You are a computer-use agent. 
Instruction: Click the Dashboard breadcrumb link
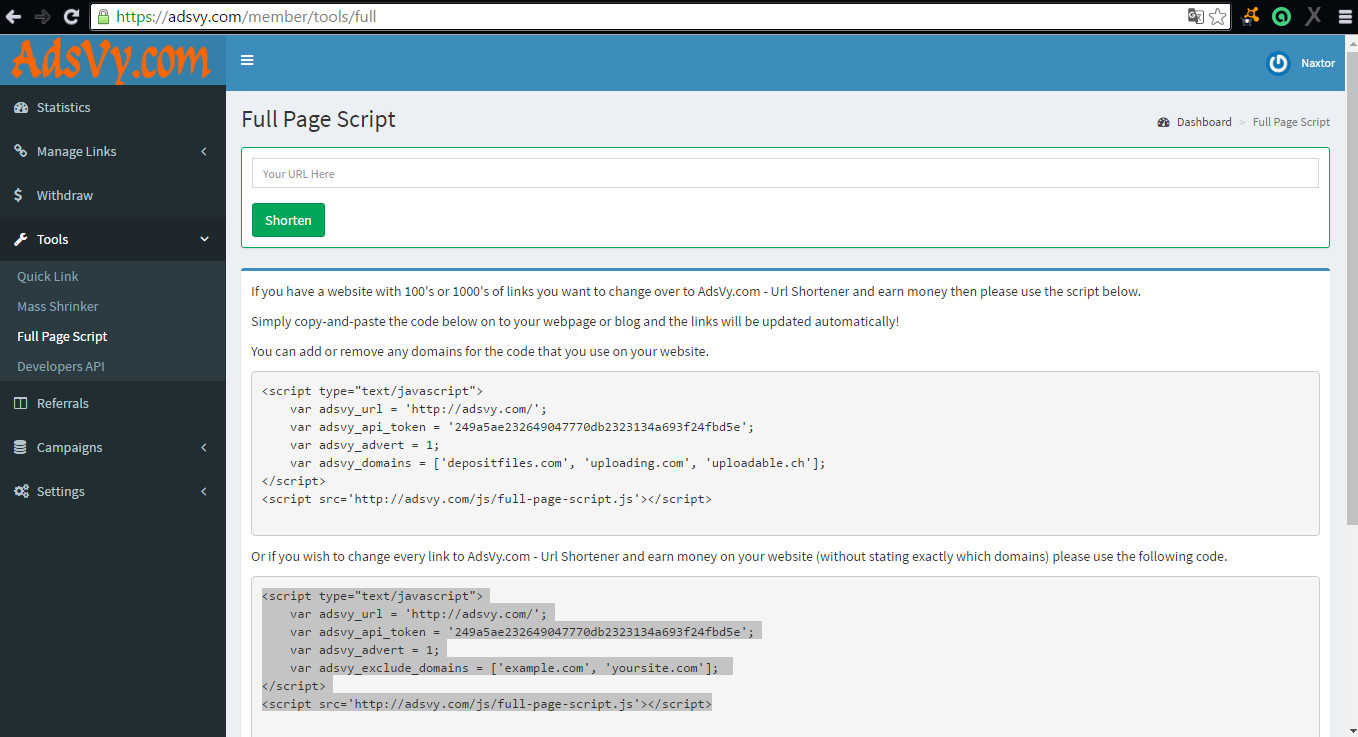point(1203,121)
